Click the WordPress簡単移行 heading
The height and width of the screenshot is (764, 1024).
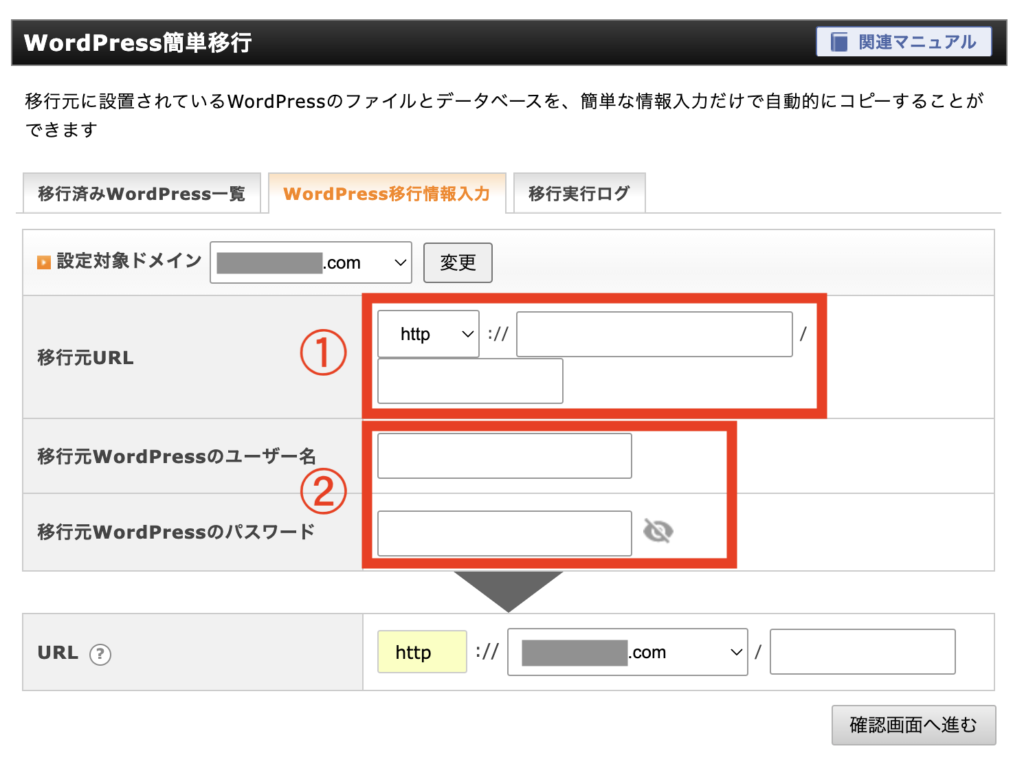(138, 42)
